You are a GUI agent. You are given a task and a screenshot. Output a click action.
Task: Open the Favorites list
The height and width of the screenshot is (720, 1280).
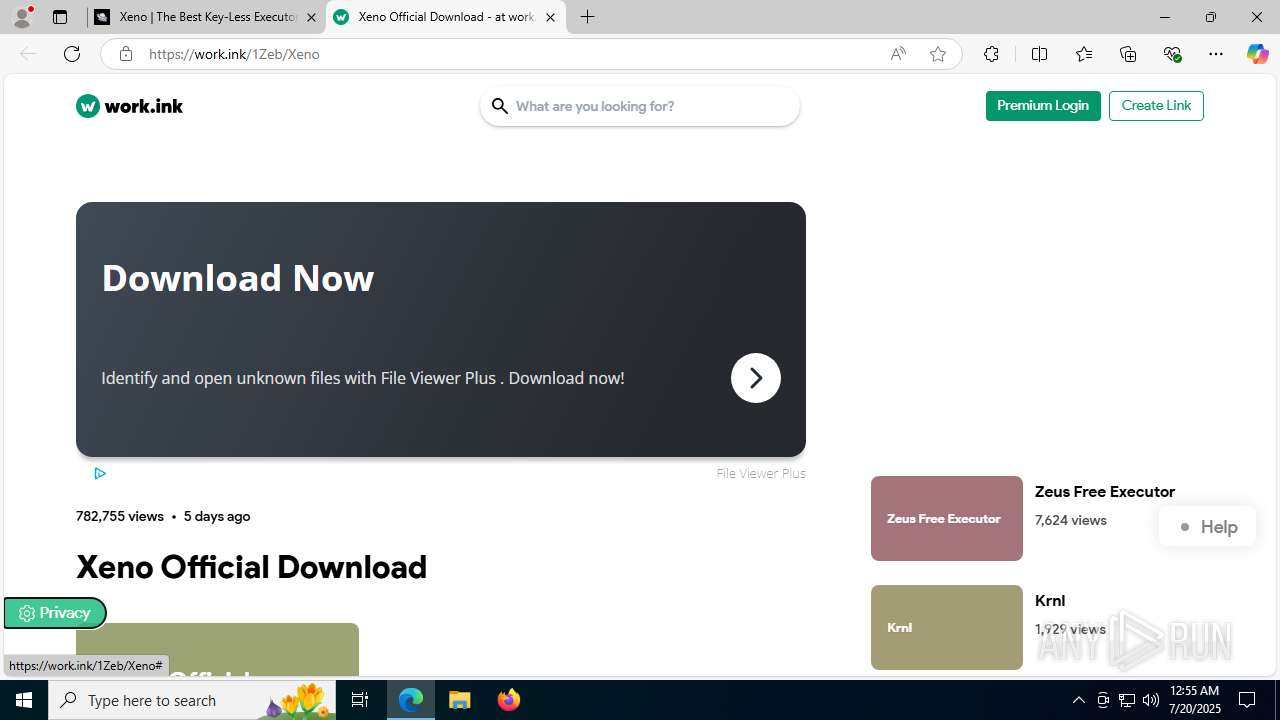[x=1084, y=54]
